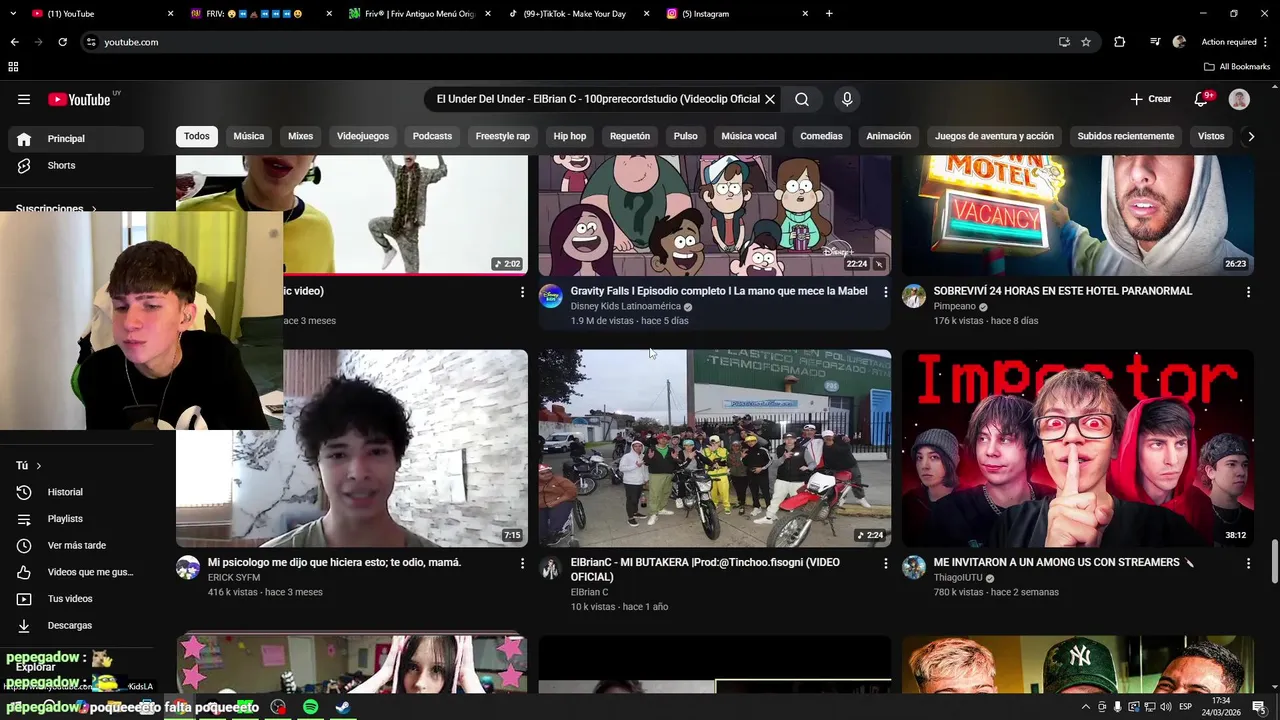Close the FRIV browser tab
The image size is (1280, 720).
[x=330, y=14]
